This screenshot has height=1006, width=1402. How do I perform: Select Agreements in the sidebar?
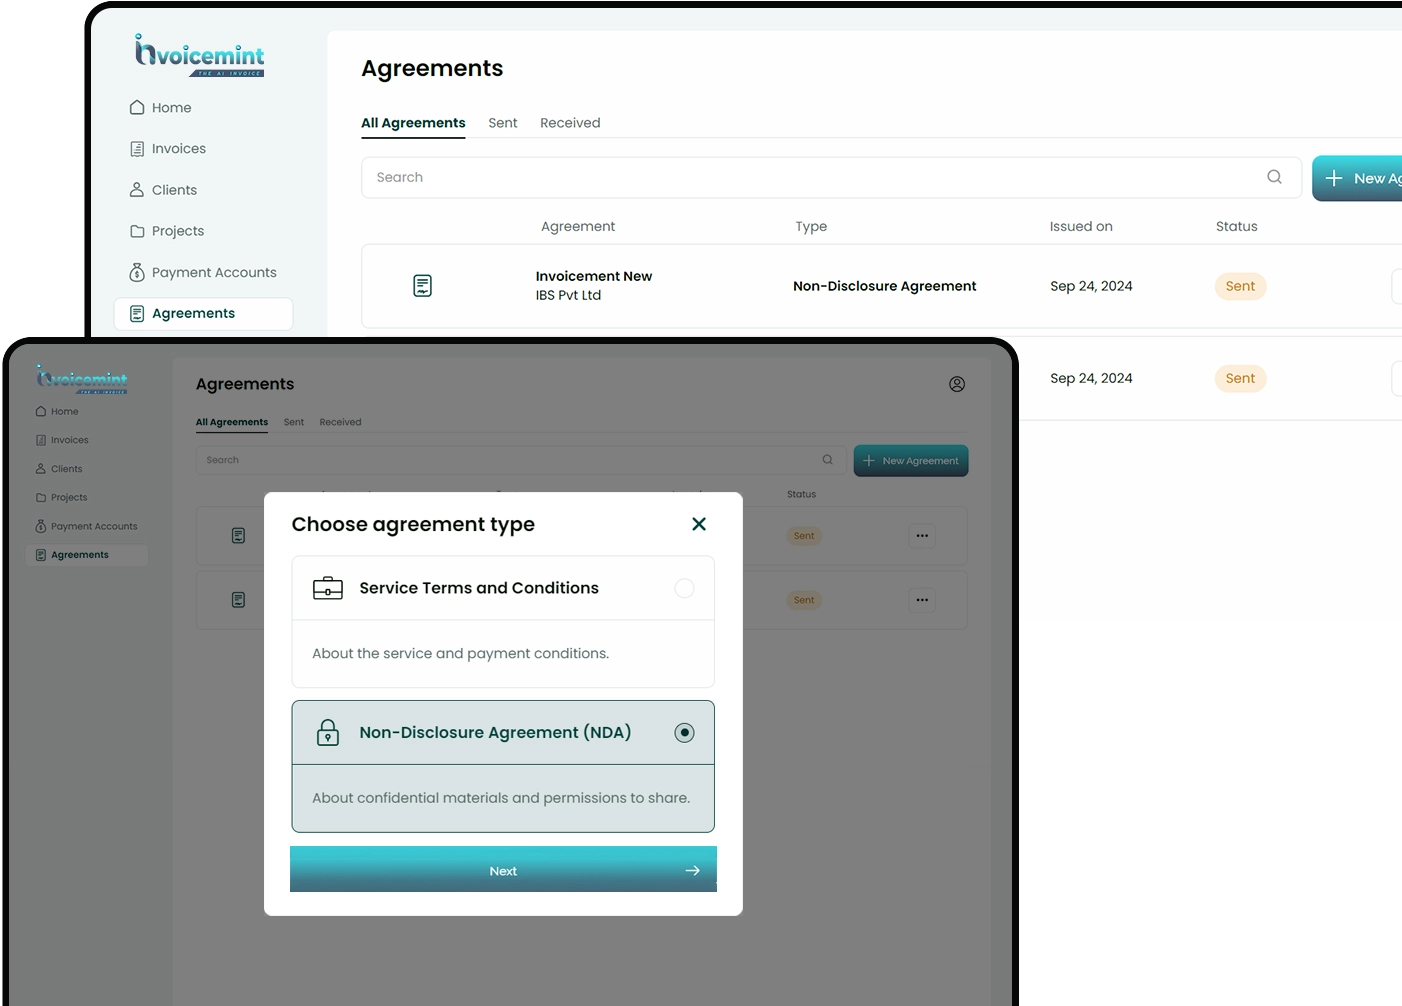(193, 313)
